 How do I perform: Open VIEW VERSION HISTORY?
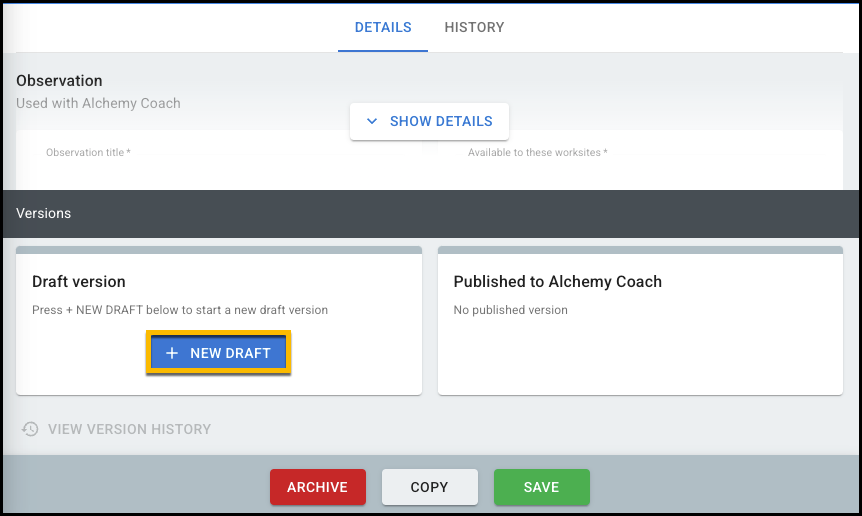coord(129,429)
